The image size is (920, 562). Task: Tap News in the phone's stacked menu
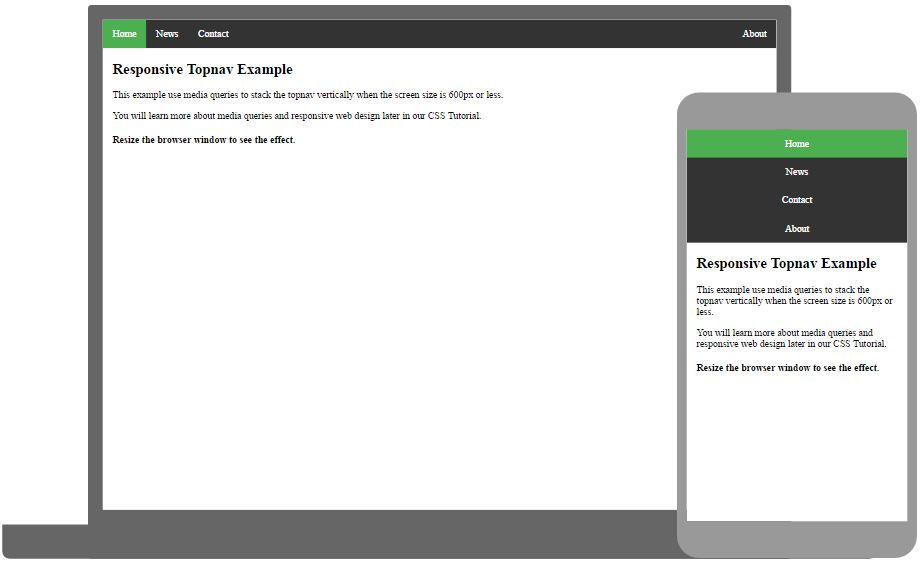[x=796, y=172]
